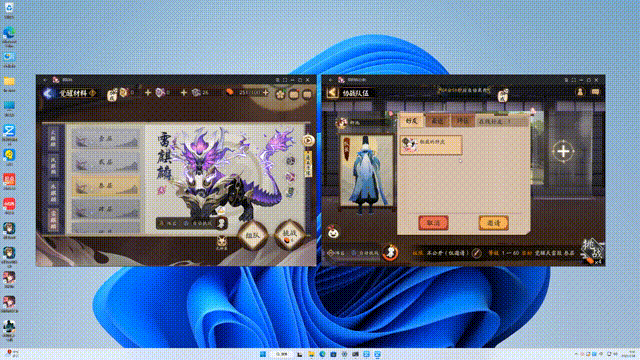Open 组队 team-up diamond button

[x=253, y=235]
